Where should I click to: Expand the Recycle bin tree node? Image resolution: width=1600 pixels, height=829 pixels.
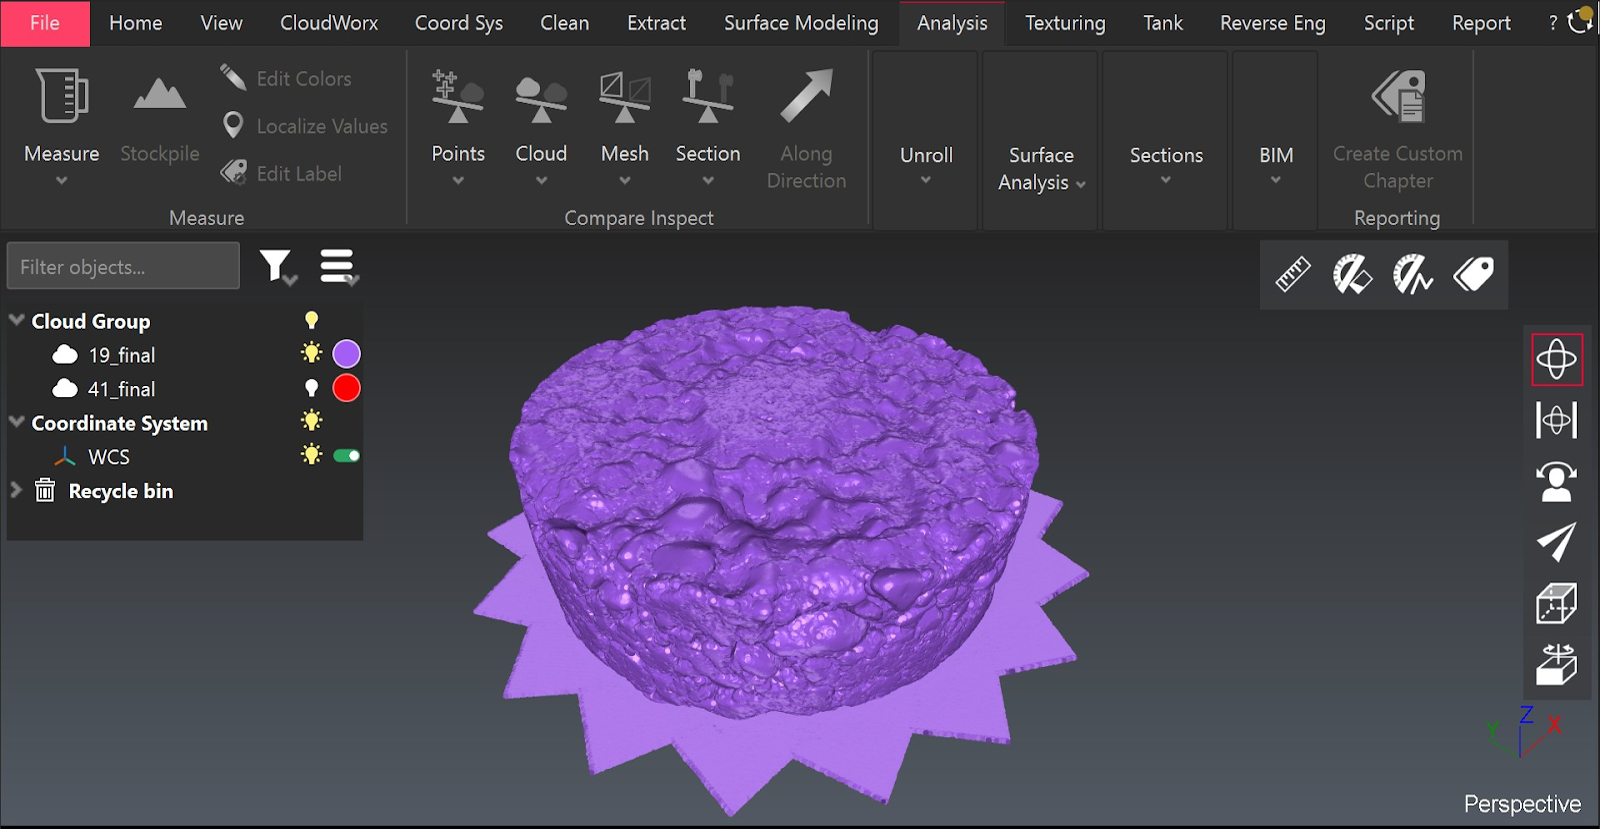16,490
